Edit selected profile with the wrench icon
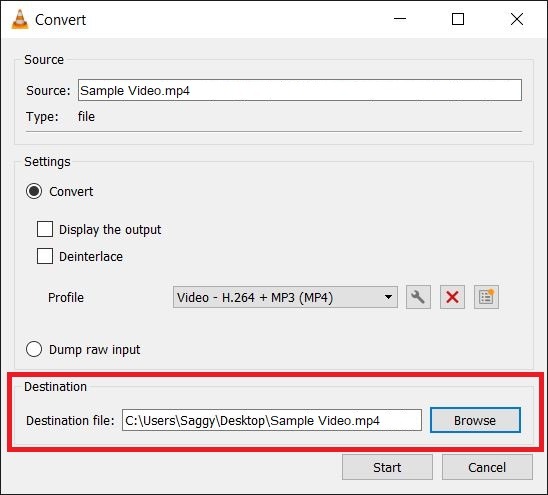548x495 pixels. click(418, 297)
